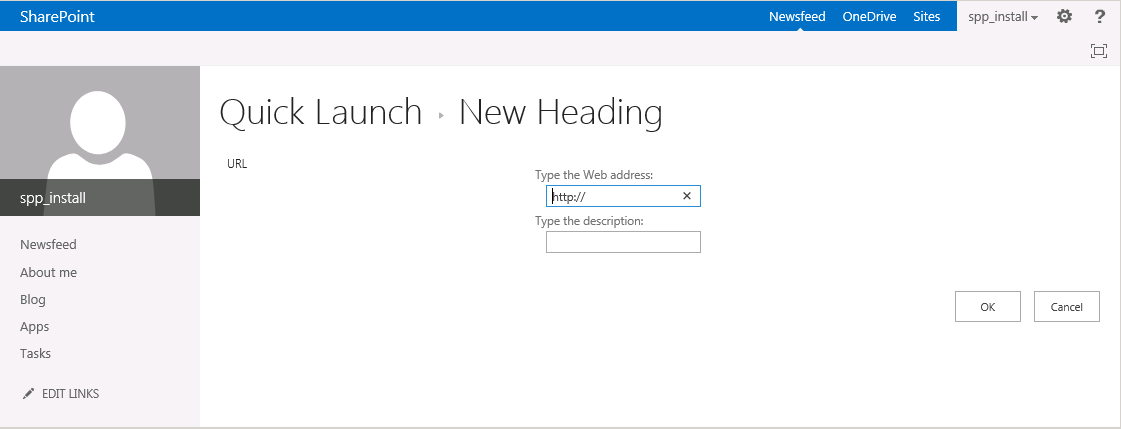Click the pencil icon for Edit Links
Screen dimensions: 1121x429
coord(28,393)
